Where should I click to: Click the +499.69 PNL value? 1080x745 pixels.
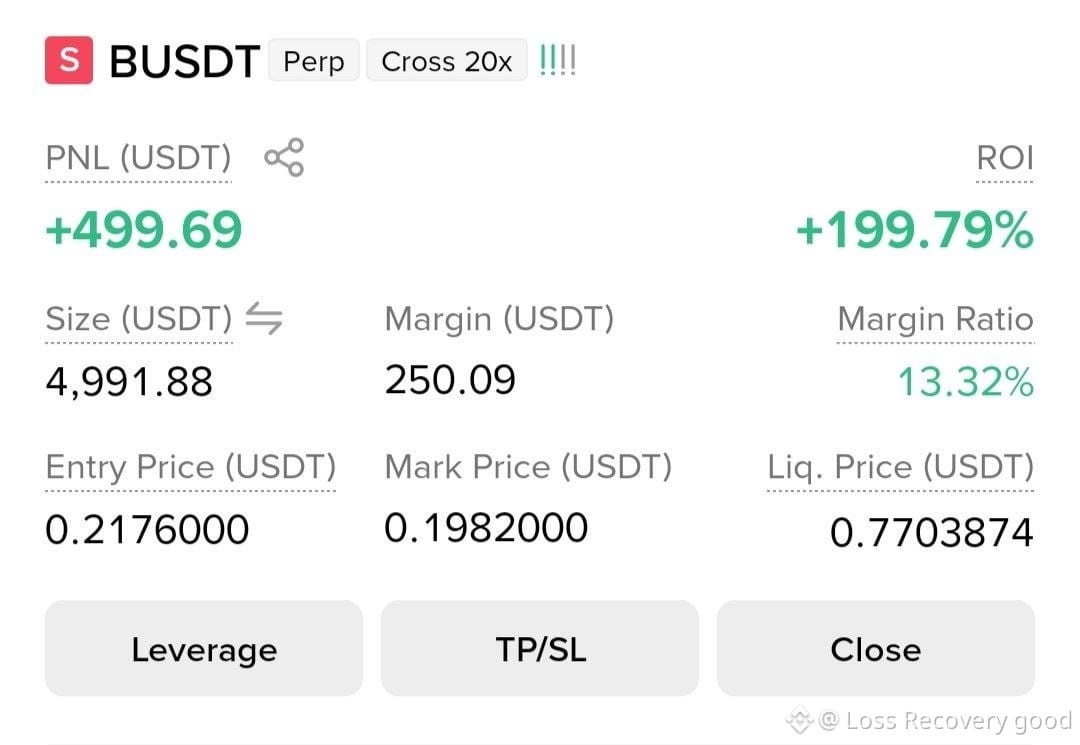[x=144, y=229]
